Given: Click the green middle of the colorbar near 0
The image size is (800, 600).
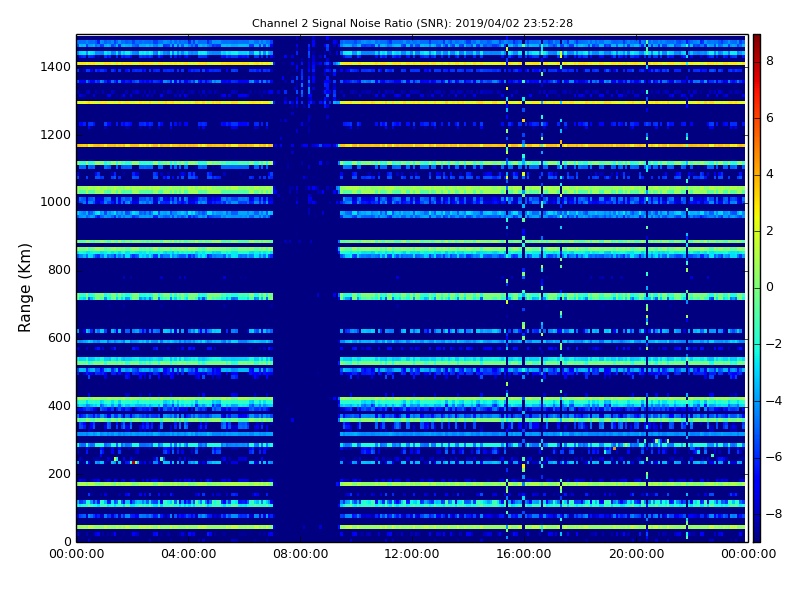Looking at the screenshot, I should tap(757, 288).
